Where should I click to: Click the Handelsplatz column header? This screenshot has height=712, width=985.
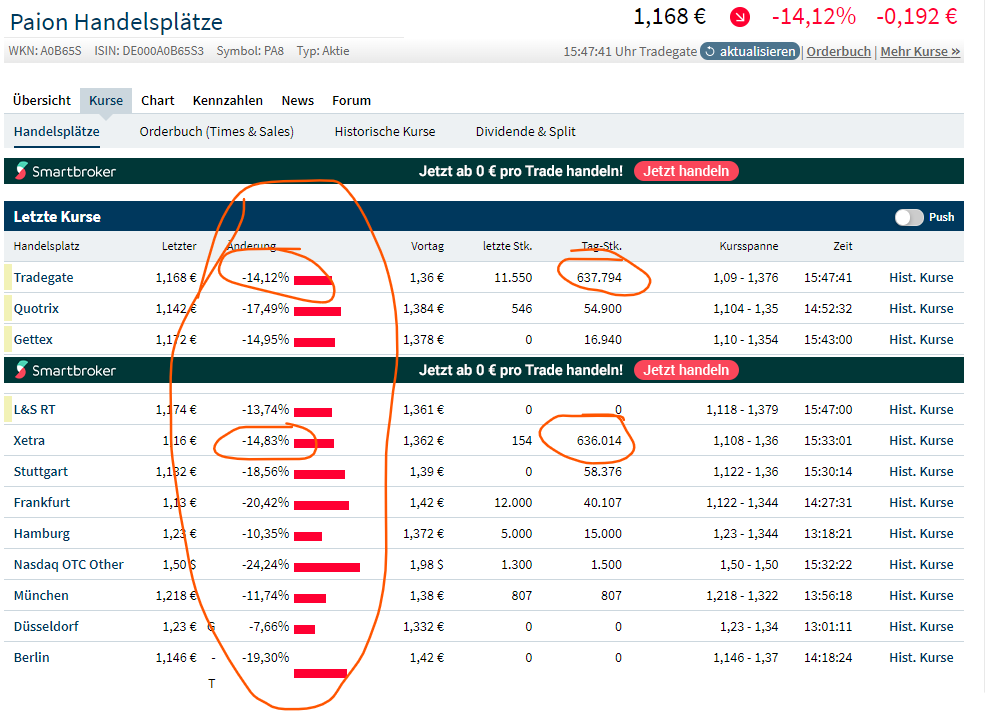click(46, 246)
